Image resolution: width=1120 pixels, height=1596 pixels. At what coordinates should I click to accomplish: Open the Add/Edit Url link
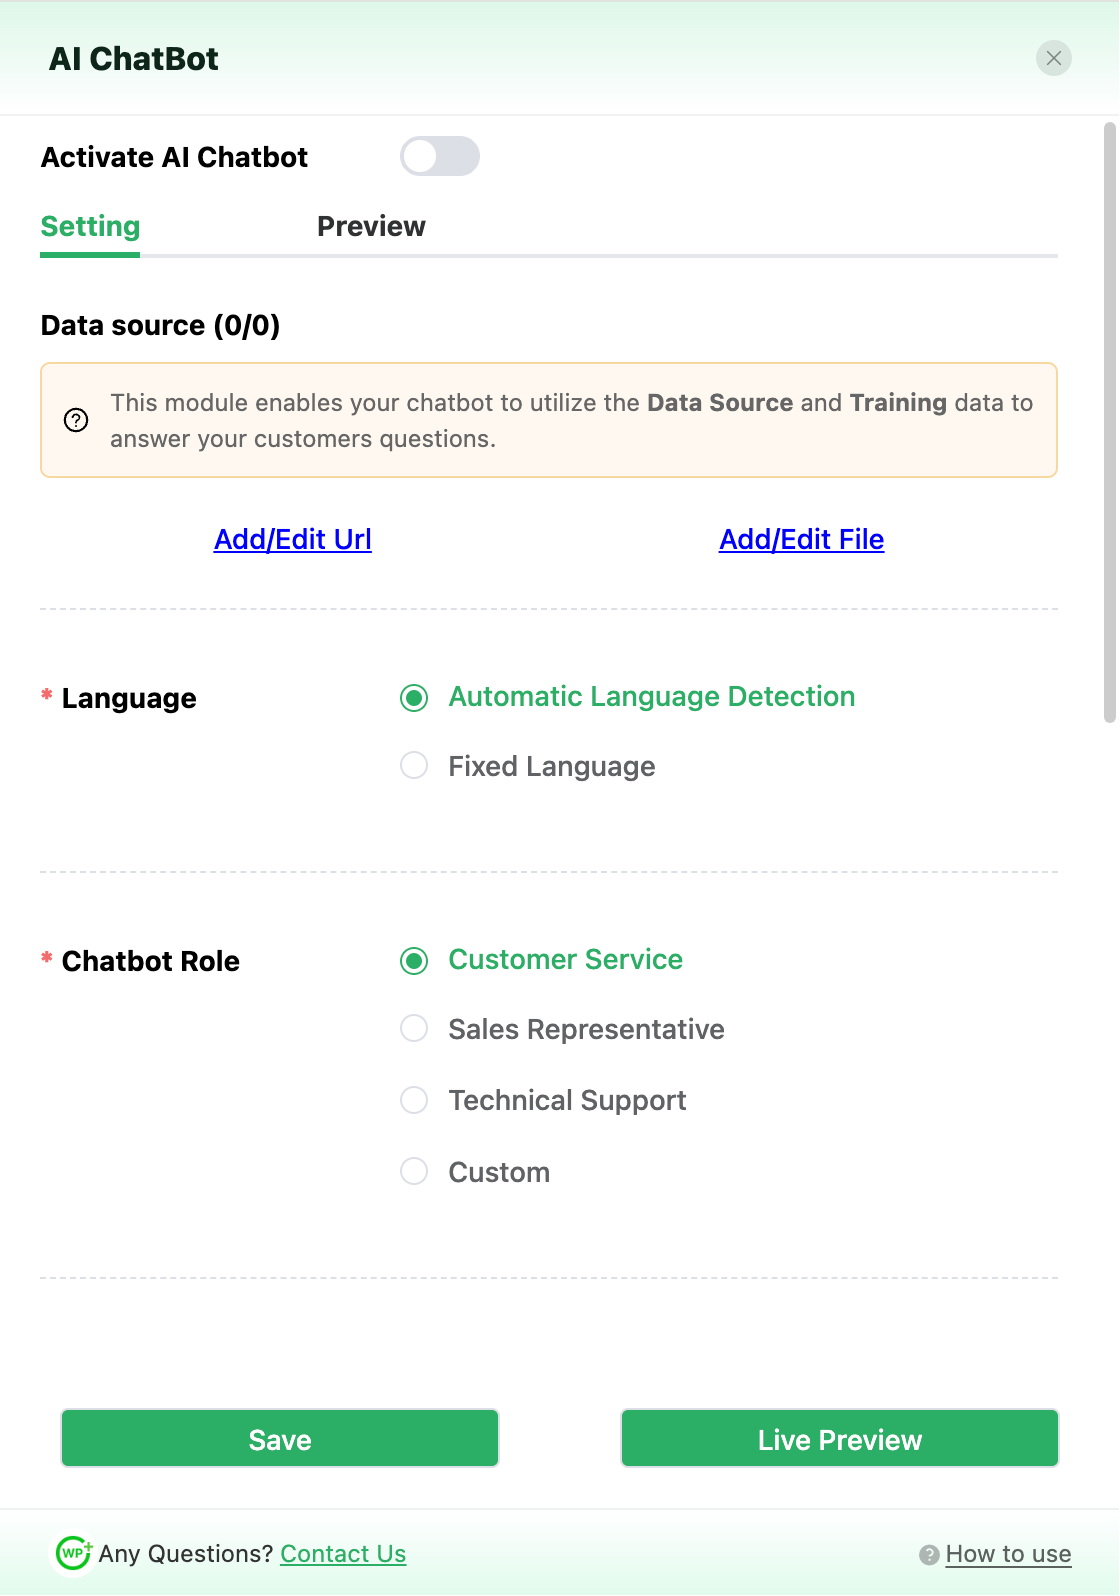click(293, 539)
